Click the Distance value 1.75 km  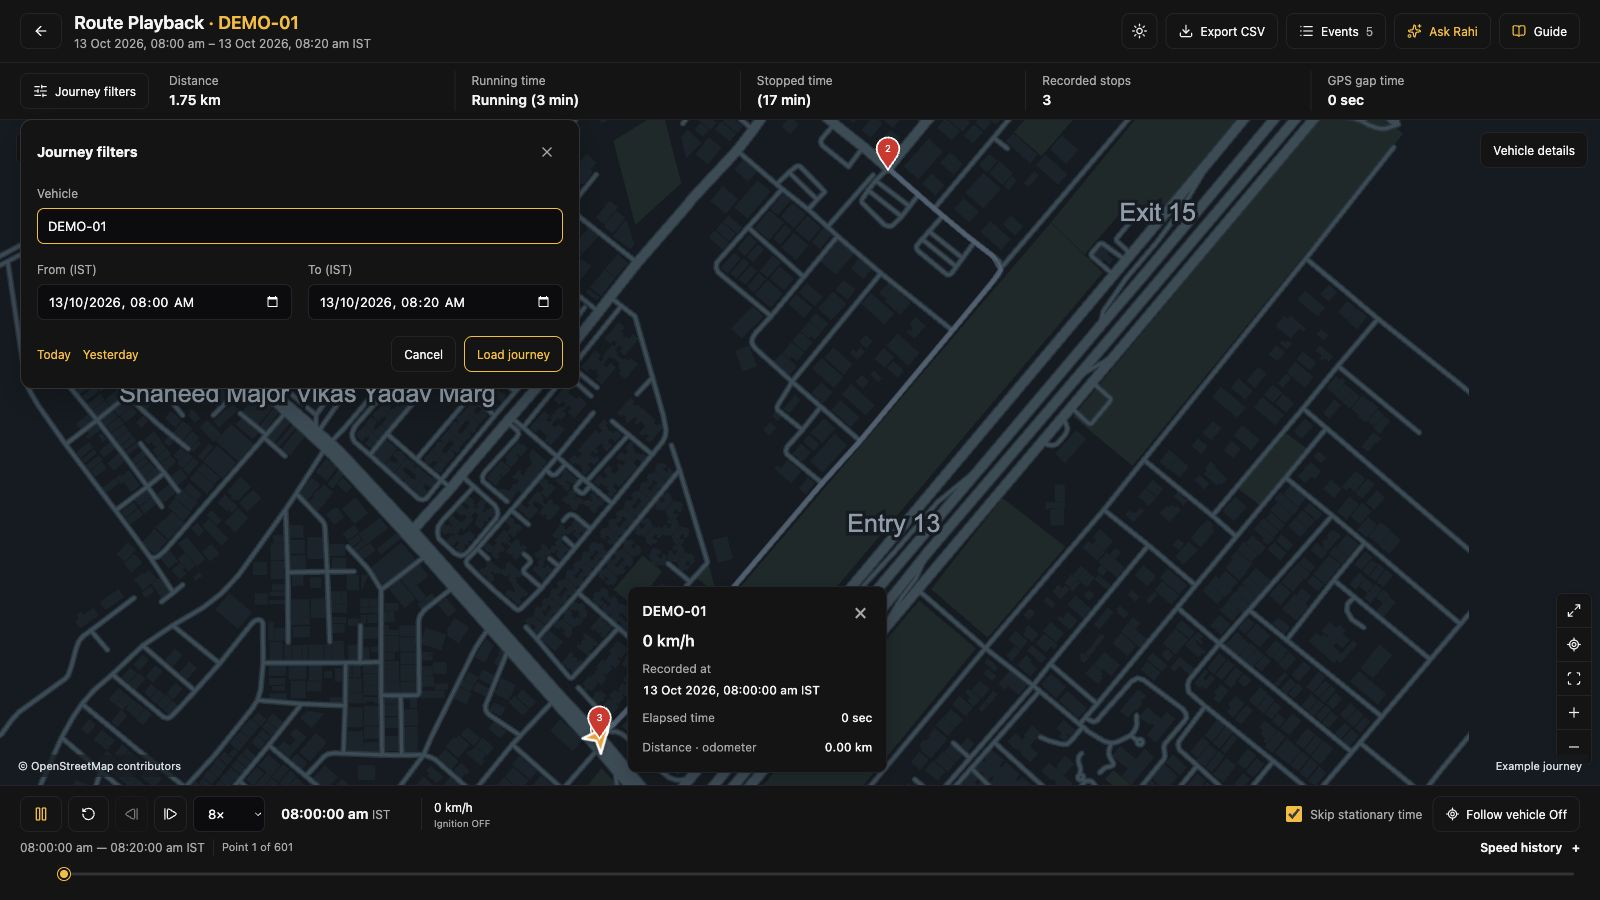click(195, 100)
